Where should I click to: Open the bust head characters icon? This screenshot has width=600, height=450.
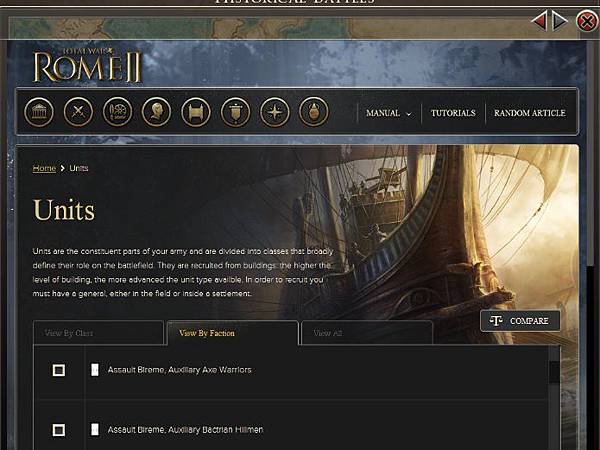tap(157, 112)
